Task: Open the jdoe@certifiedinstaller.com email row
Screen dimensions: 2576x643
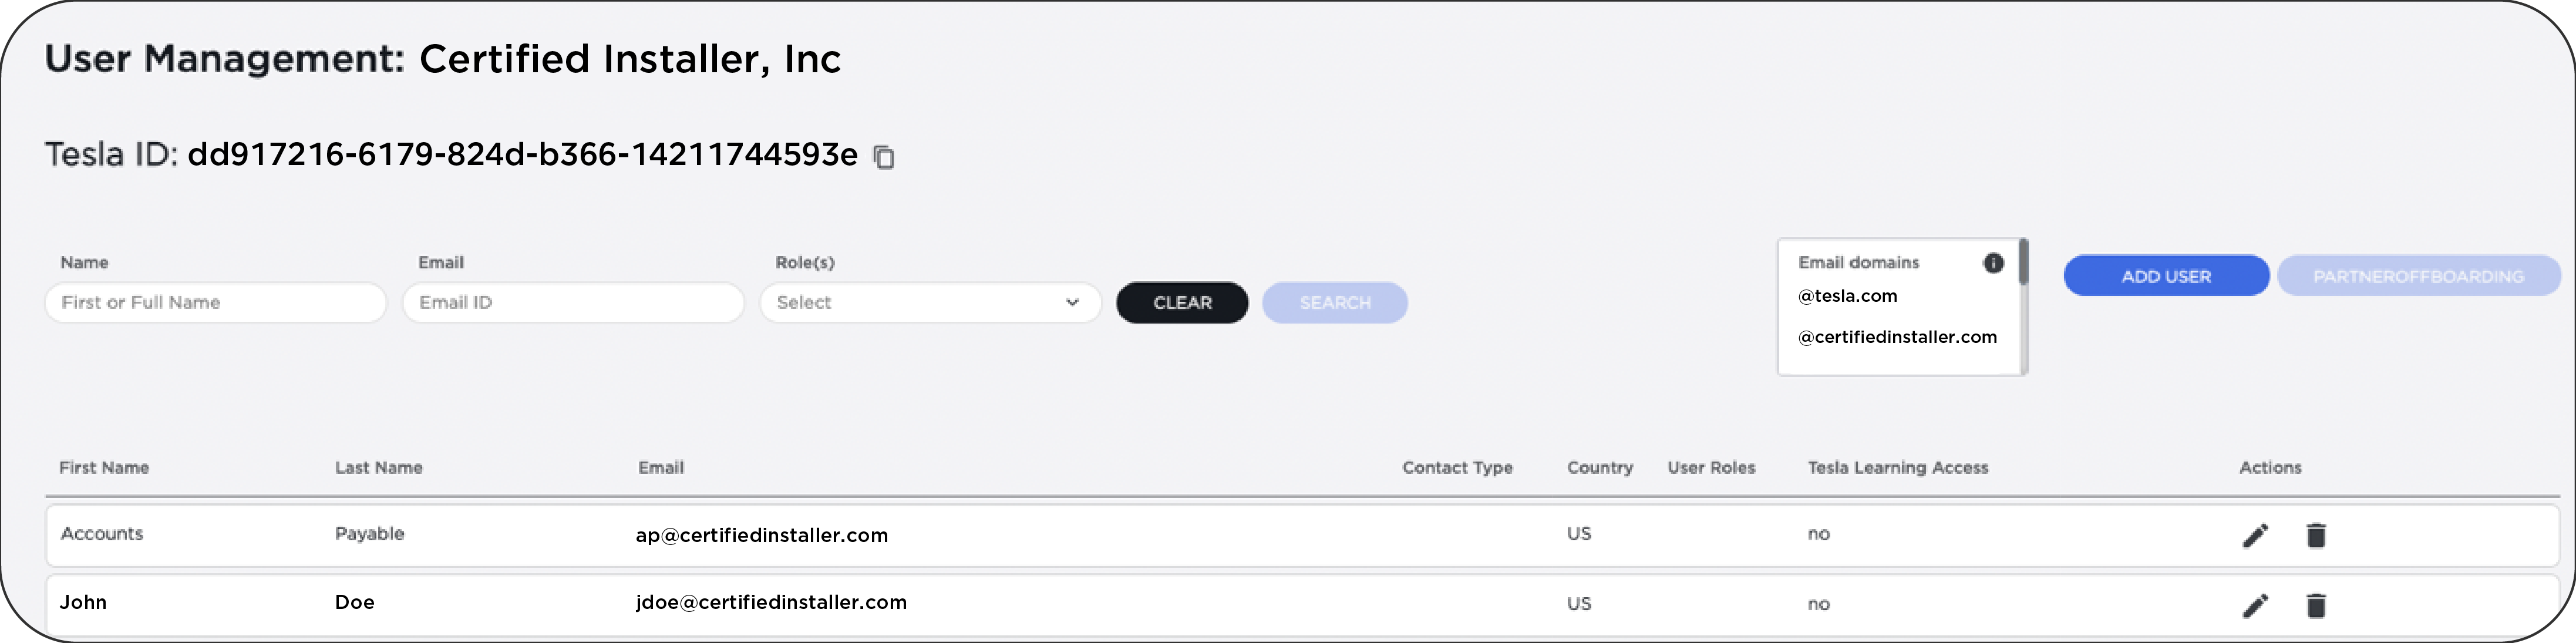Action: click(1301, 603)
